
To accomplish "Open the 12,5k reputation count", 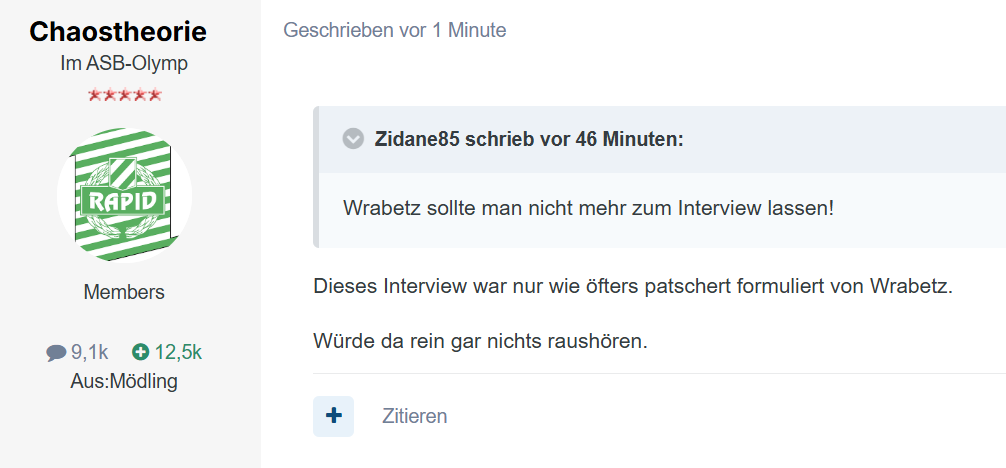I will [x=178, y=352].
